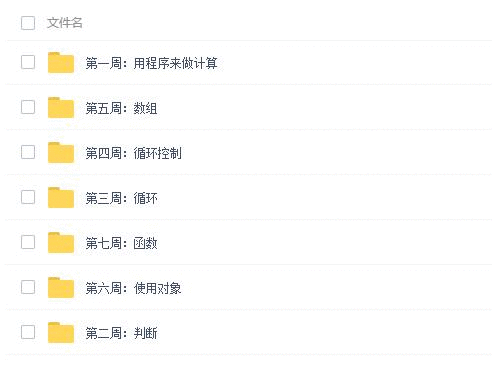Open folder icon for 第三周：循环
Image resolution: width=492 pixels, height=383 pixels.
pos(61,197)
